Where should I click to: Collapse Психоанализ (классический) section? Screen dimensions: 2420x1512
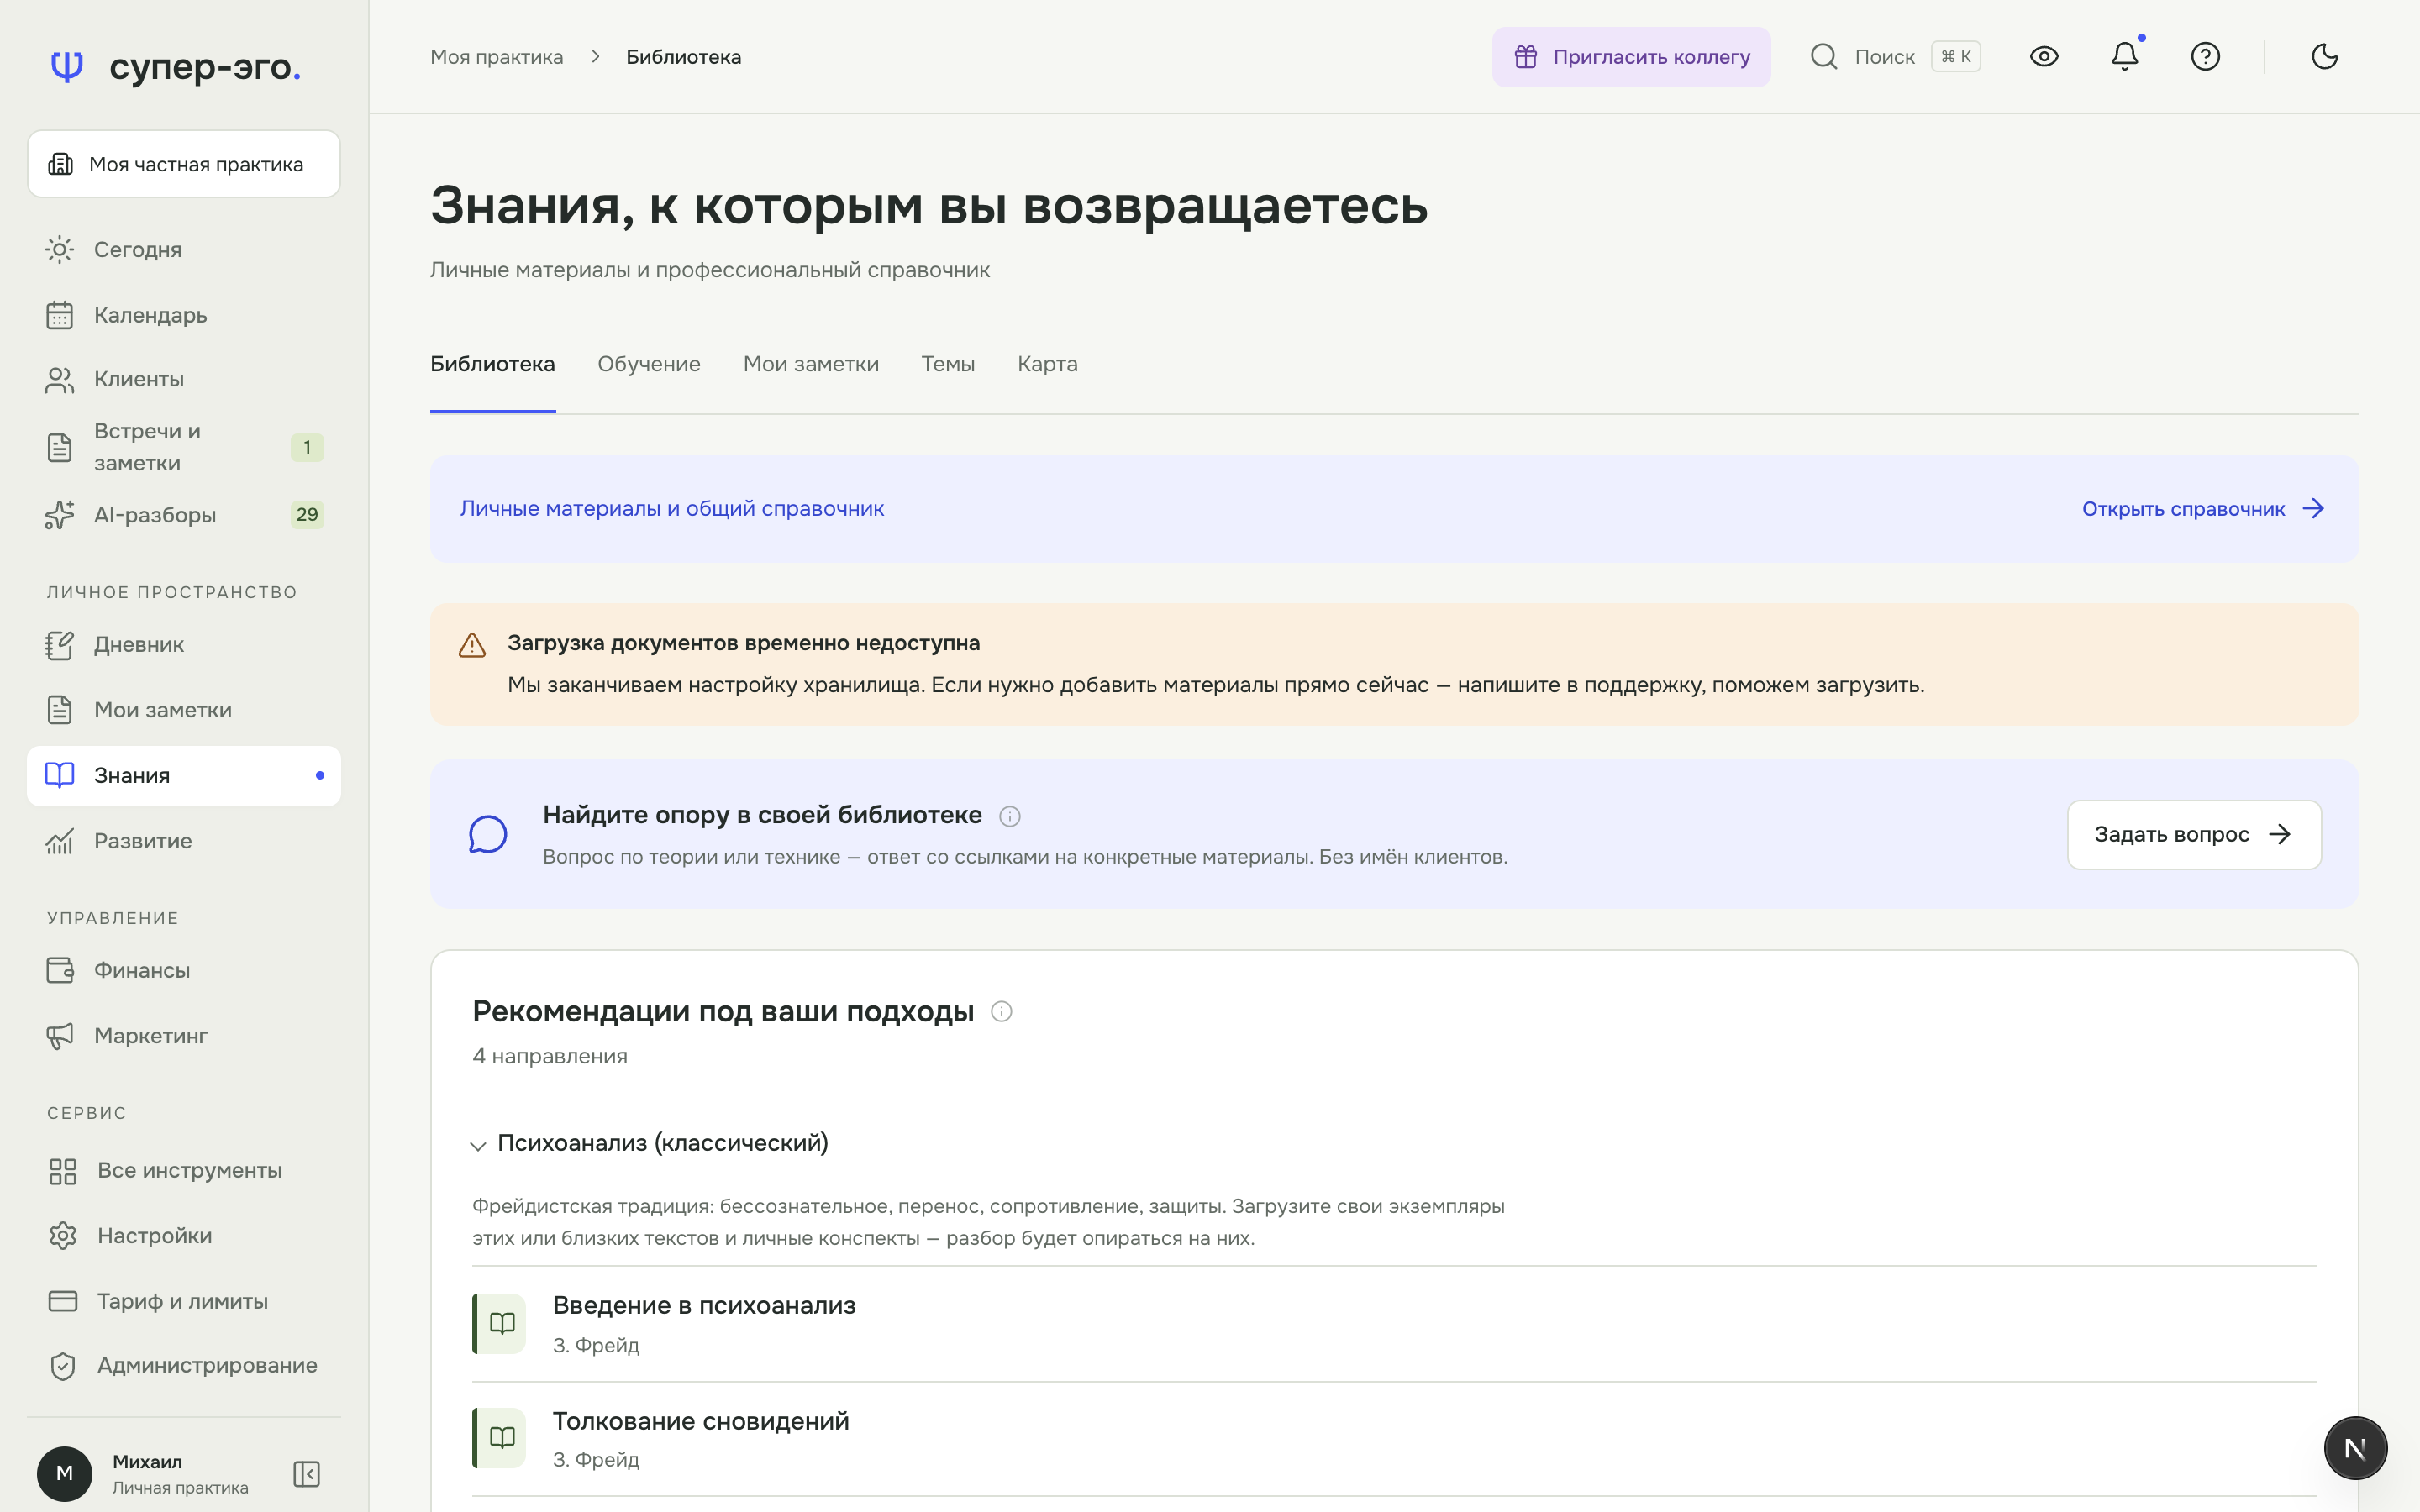[x=650, y=1143]
